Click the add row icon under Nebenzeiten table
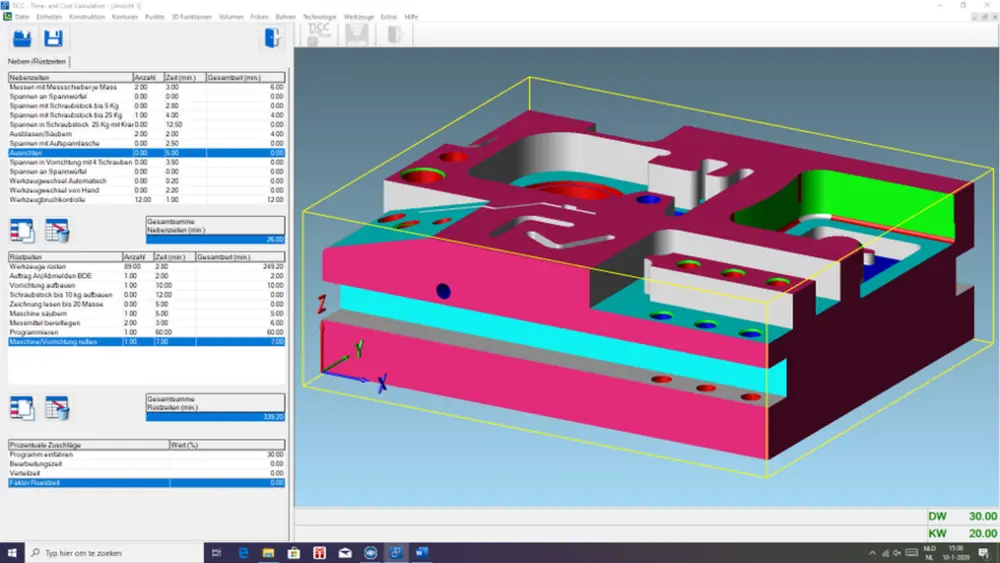The image size is (1000, 563). tap(23, 231)
